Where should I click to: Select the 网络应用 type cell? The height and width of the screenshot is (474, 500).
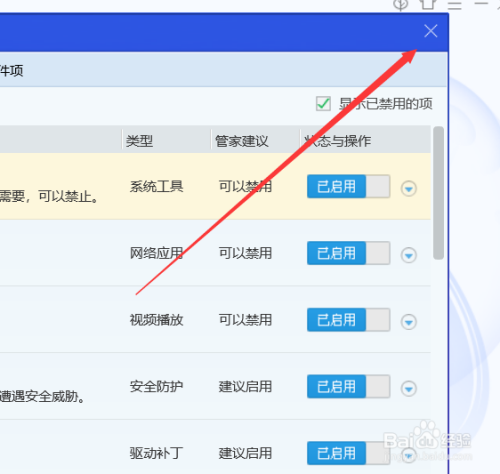[x=156, y=253]
